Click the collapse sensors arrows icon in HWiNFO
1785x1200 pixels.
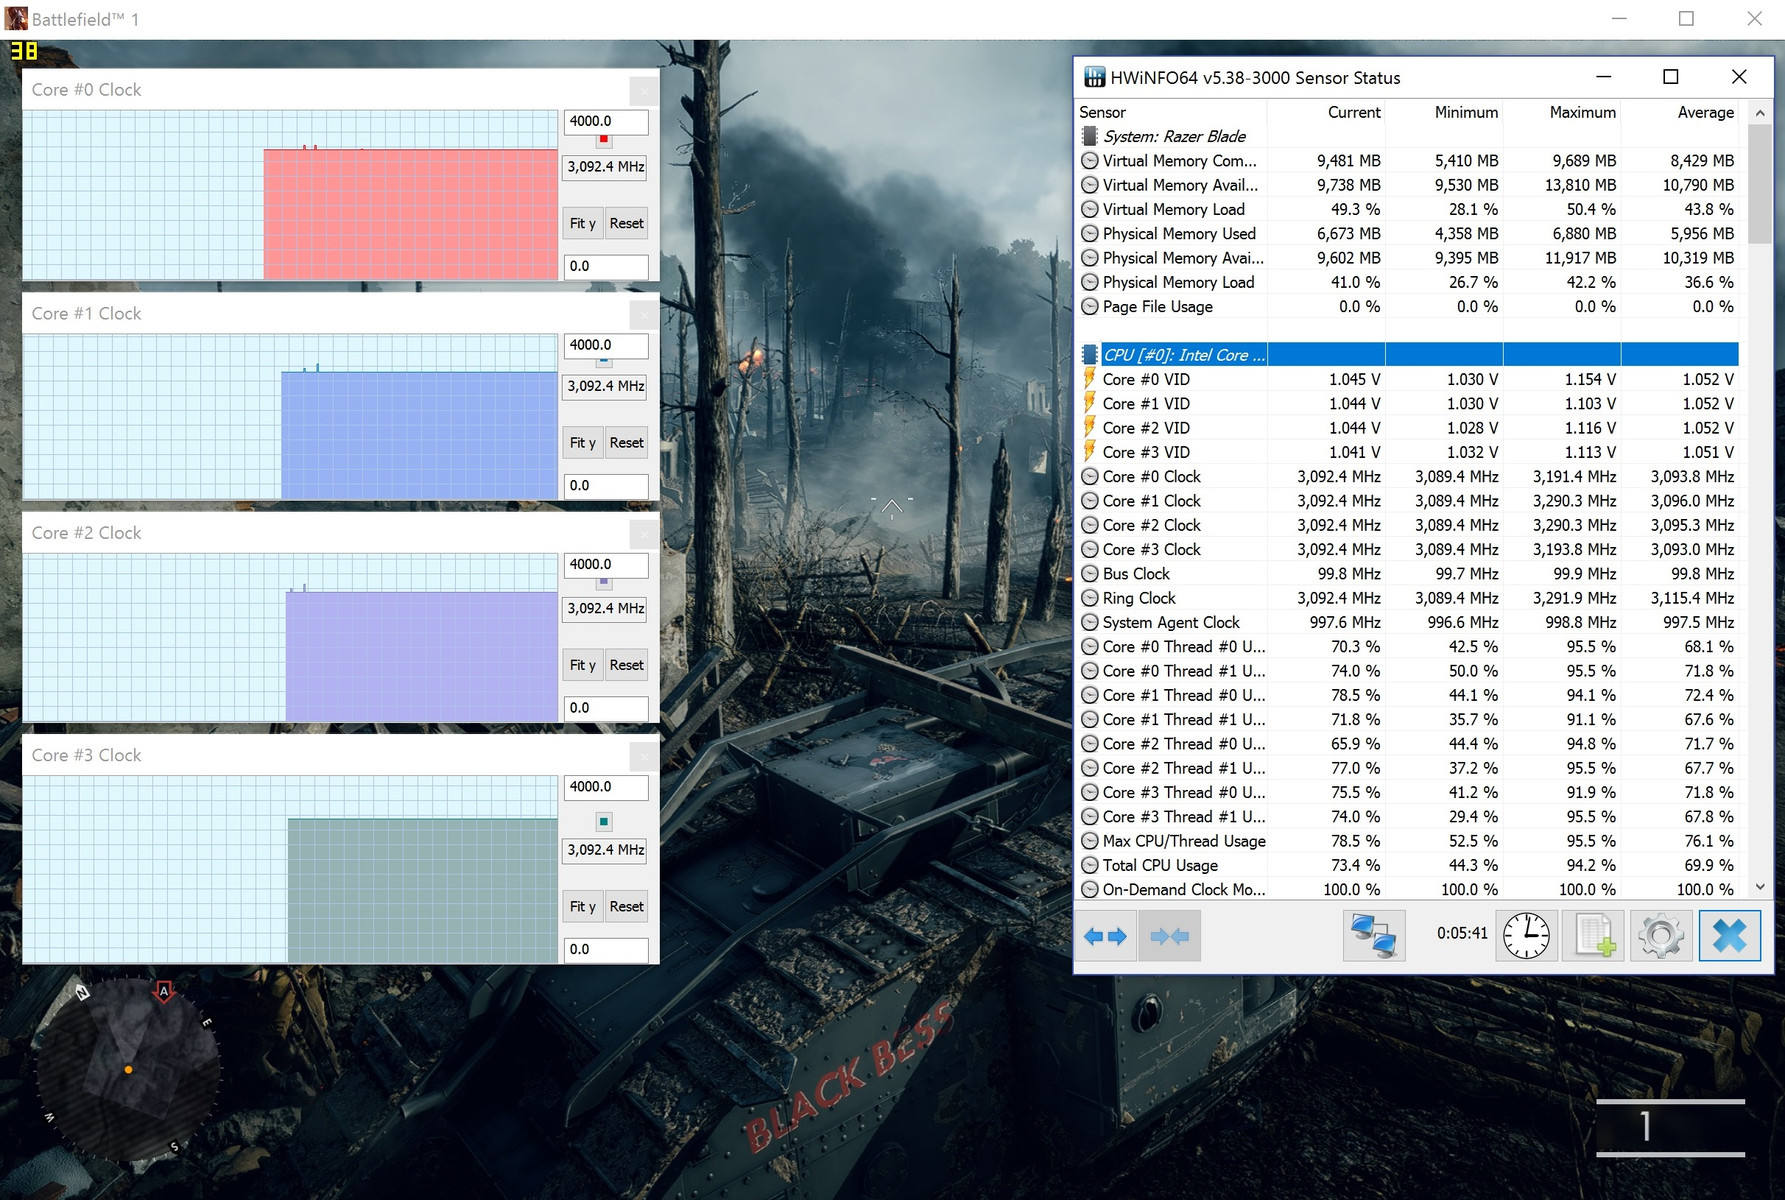click(1169, 936)
